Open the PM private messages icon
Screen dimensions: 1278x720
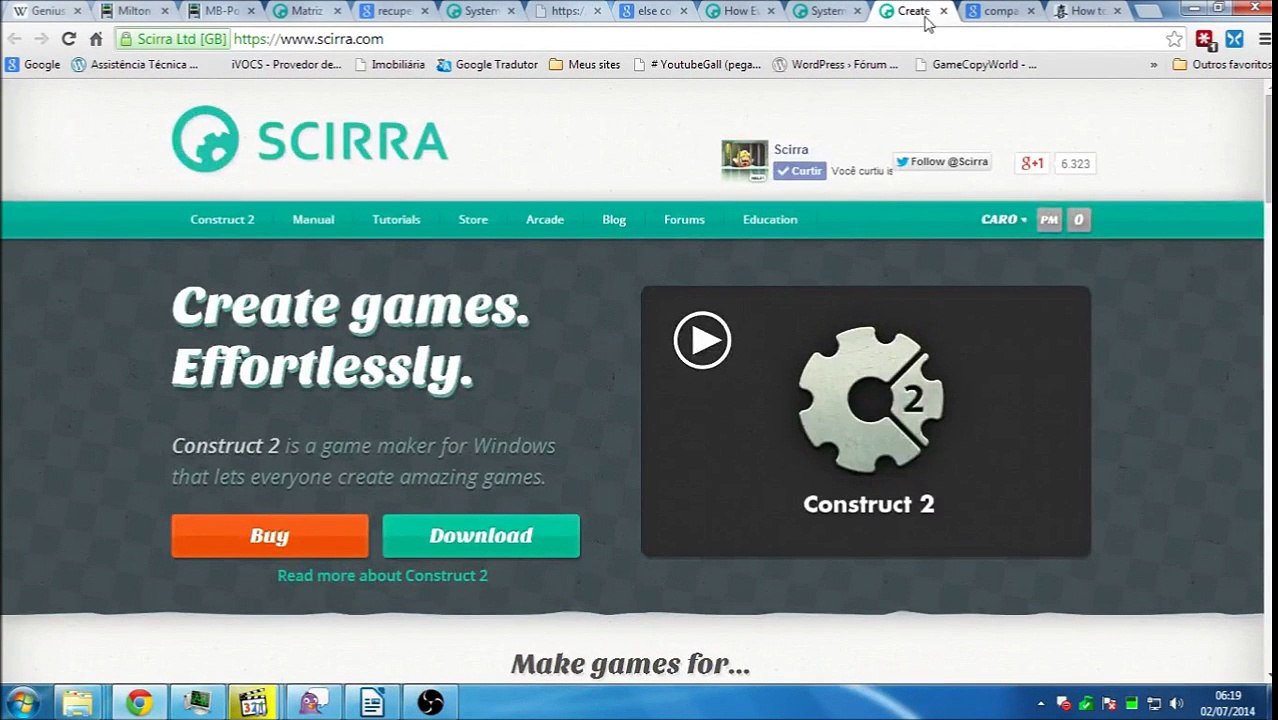tap(1048, 219)
